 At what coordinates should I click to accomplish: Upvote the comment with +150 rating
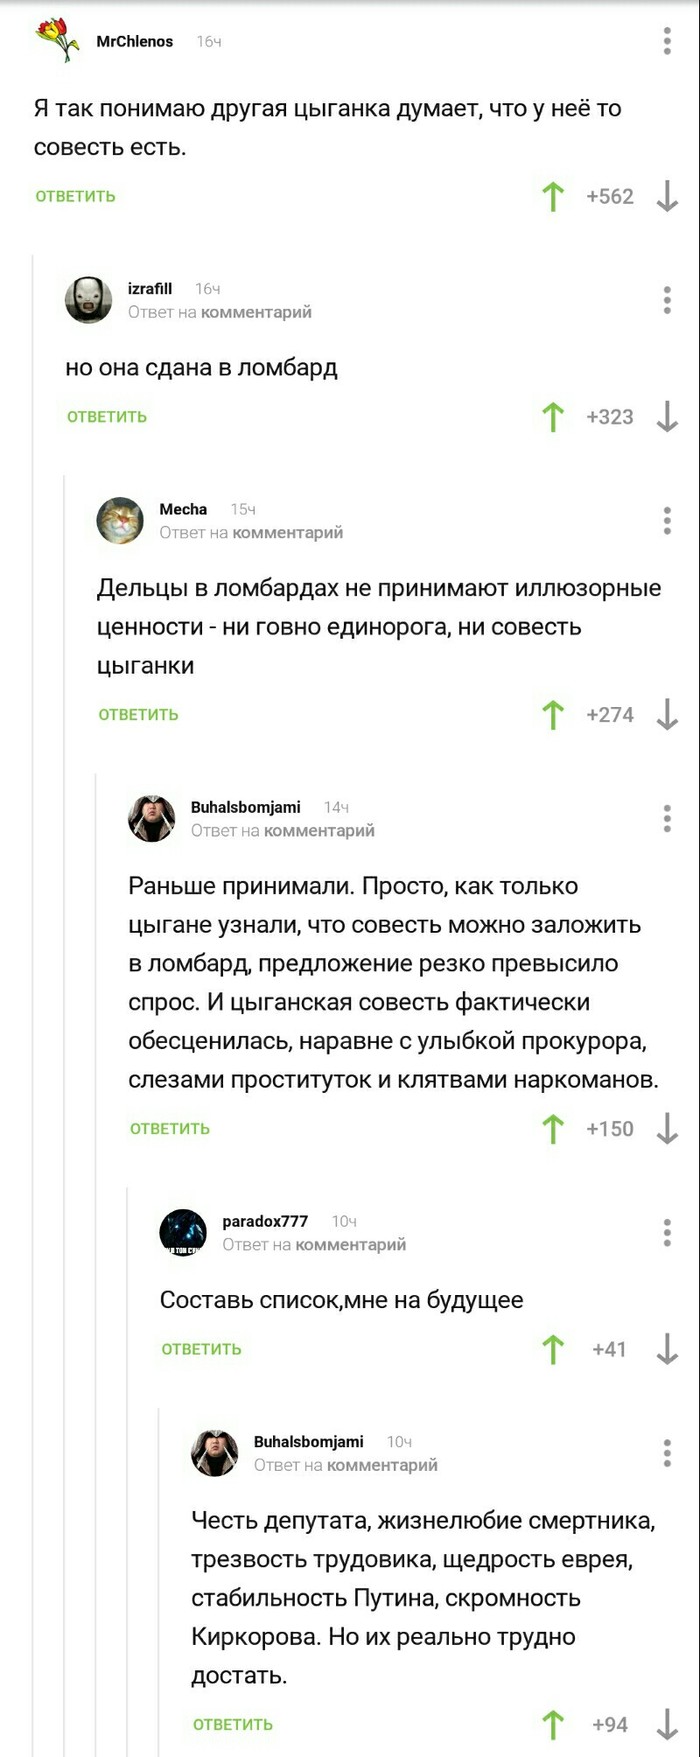click(553, 1129)
